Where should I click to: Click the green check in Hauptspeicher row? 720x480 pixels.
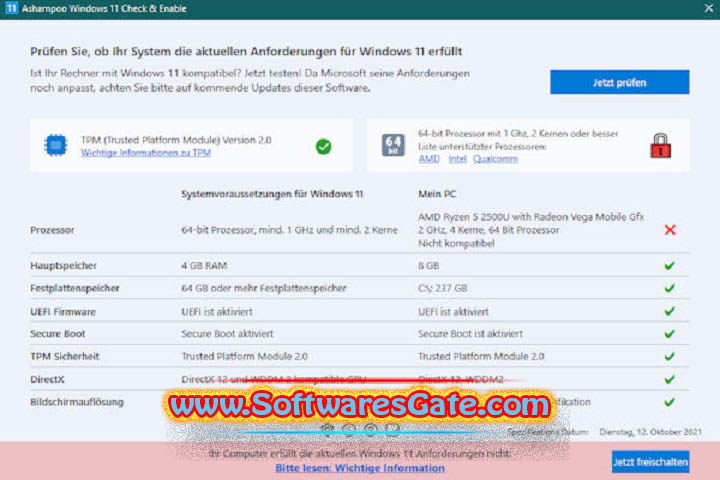pyautogui.click(x=669, y=265)
